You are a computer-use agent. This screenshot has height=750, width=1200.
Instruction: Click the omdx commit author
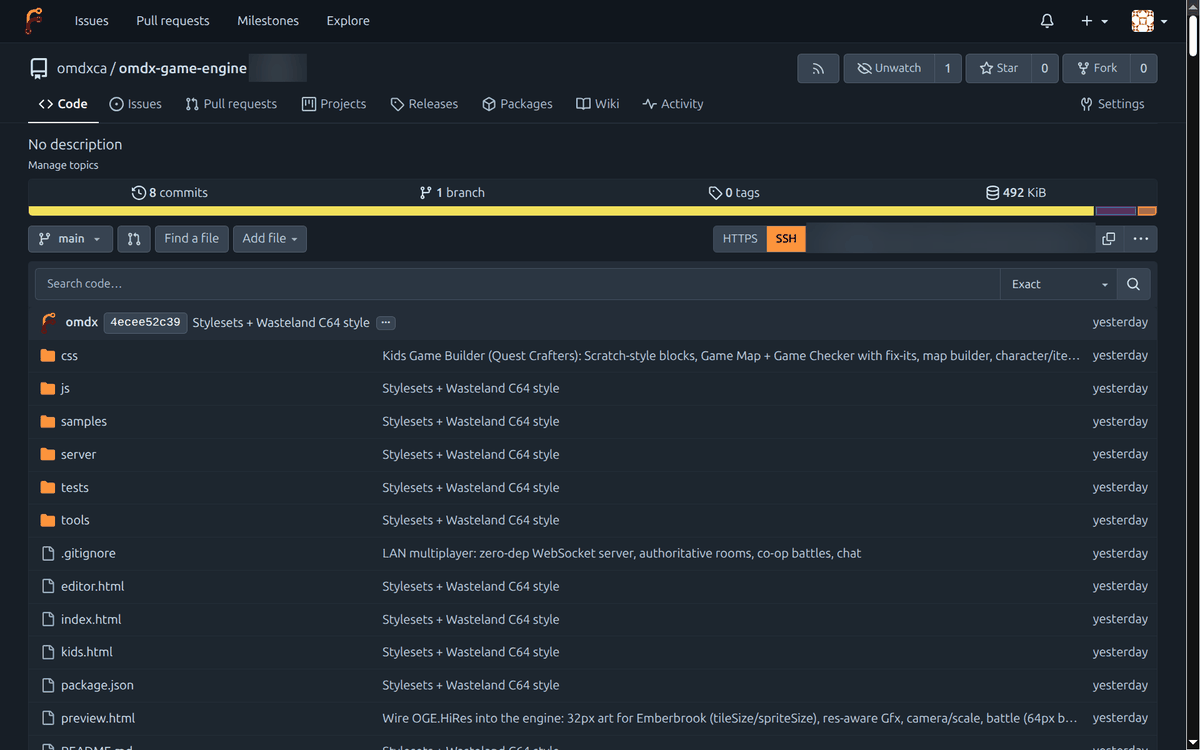[82, 322]
